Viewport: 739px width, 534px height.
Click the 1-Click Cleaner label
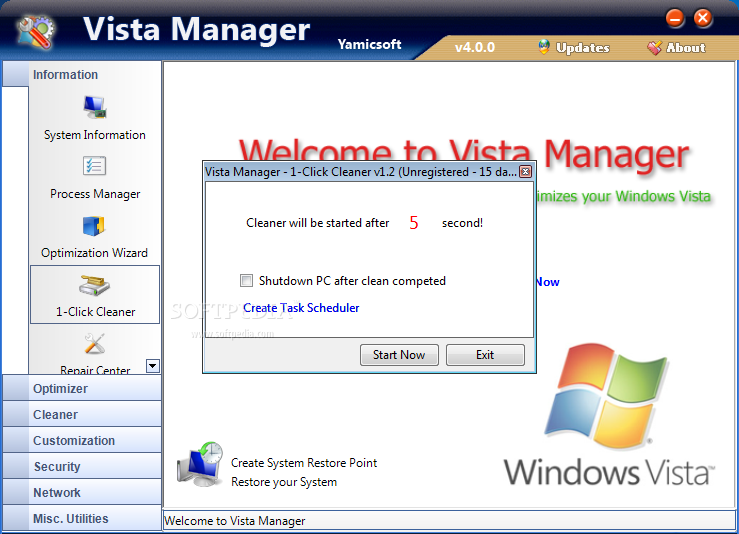point(96,312)
